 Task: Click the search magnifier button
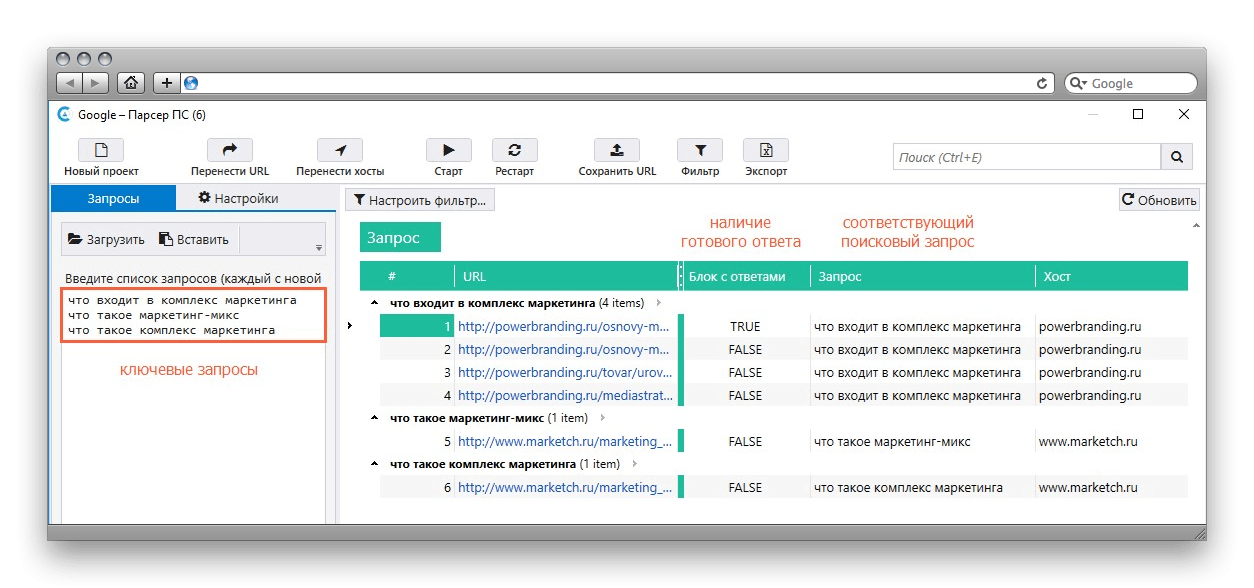click(x=1176, y=157)
